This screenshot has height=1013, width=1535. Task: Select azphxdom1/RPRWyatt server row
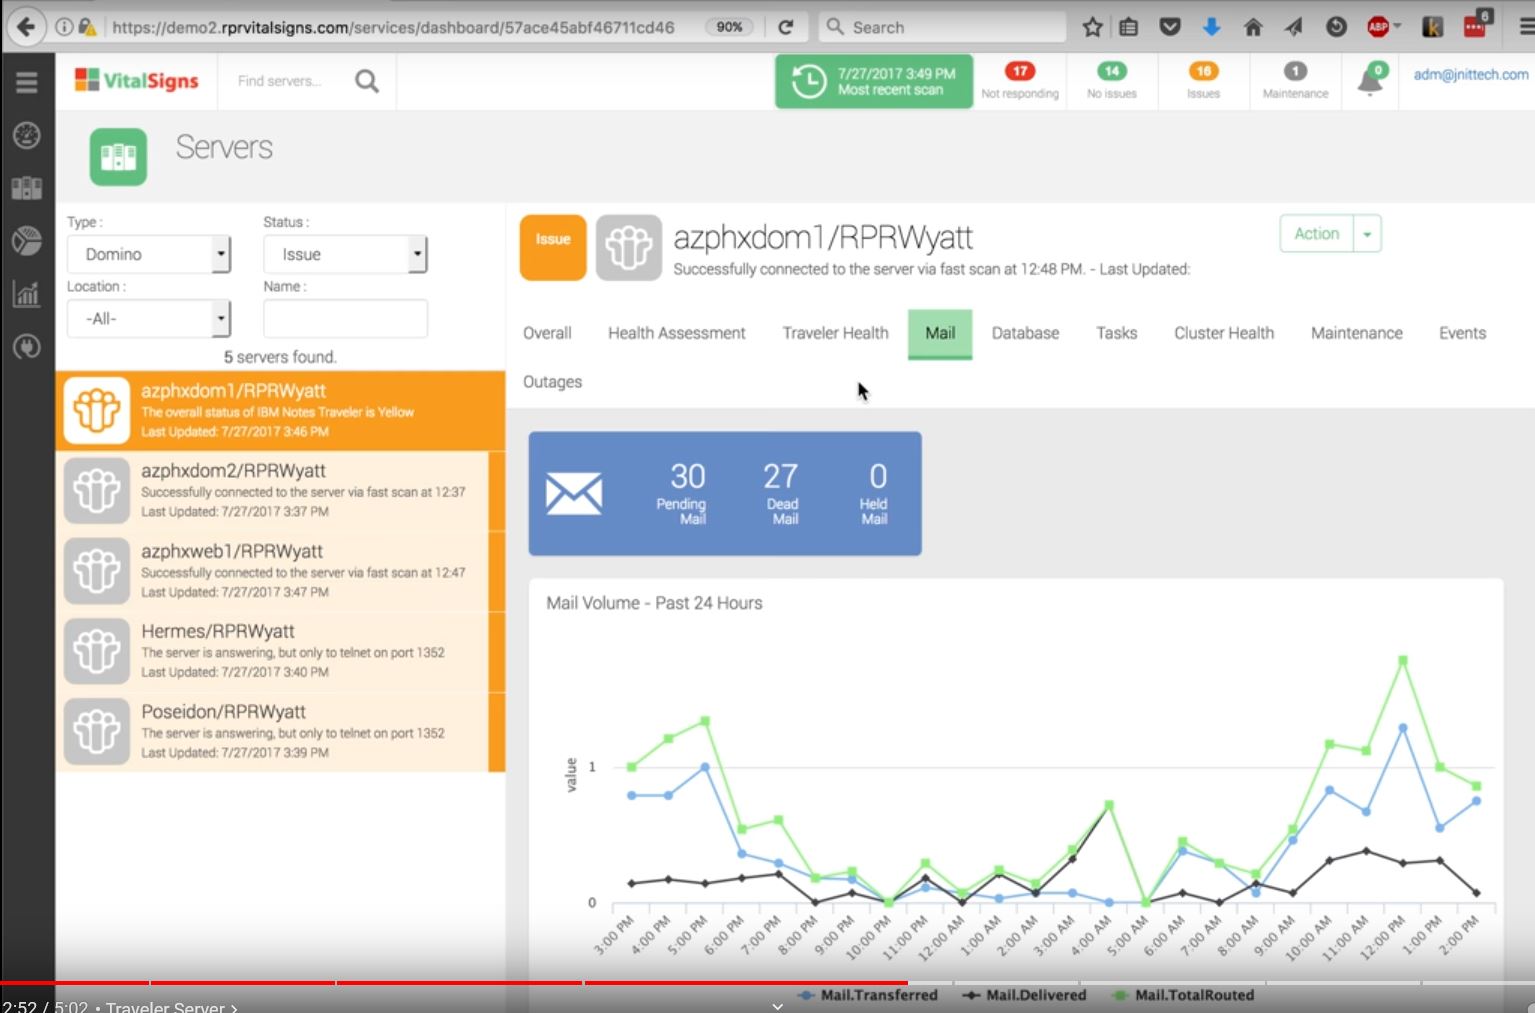[x=280, y=410]
